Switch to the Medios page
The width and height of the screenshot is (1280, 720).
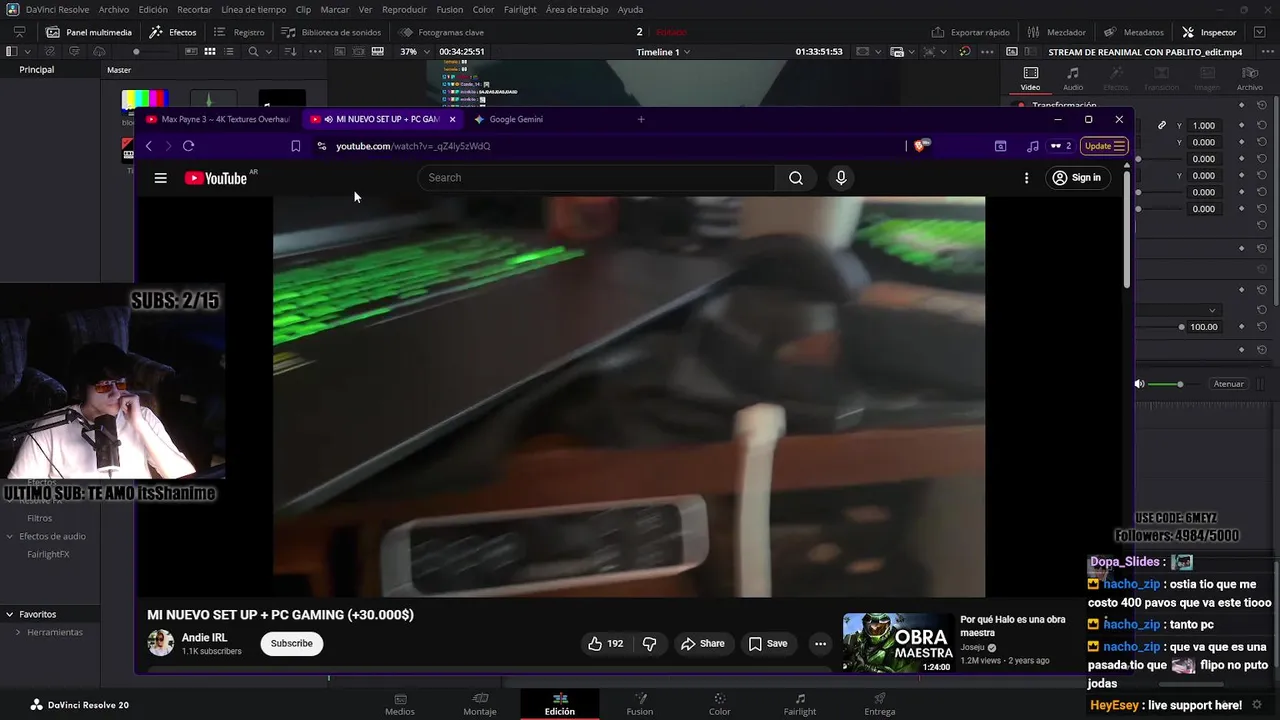[400, 705]
